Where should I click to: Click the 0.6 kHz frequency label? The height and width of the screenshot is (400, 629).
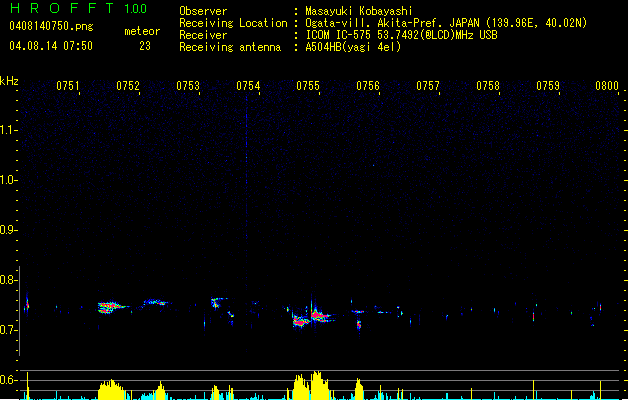[8, 380]
